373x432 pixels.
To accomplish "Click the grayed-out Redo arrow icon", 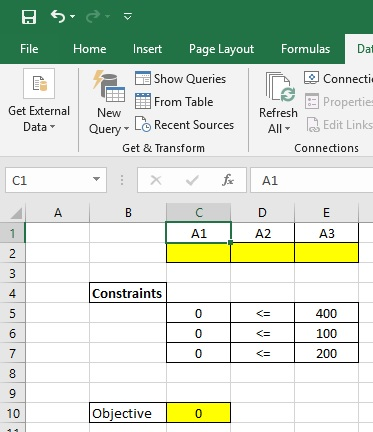I will pyautogui.click(x=93, y=16).
